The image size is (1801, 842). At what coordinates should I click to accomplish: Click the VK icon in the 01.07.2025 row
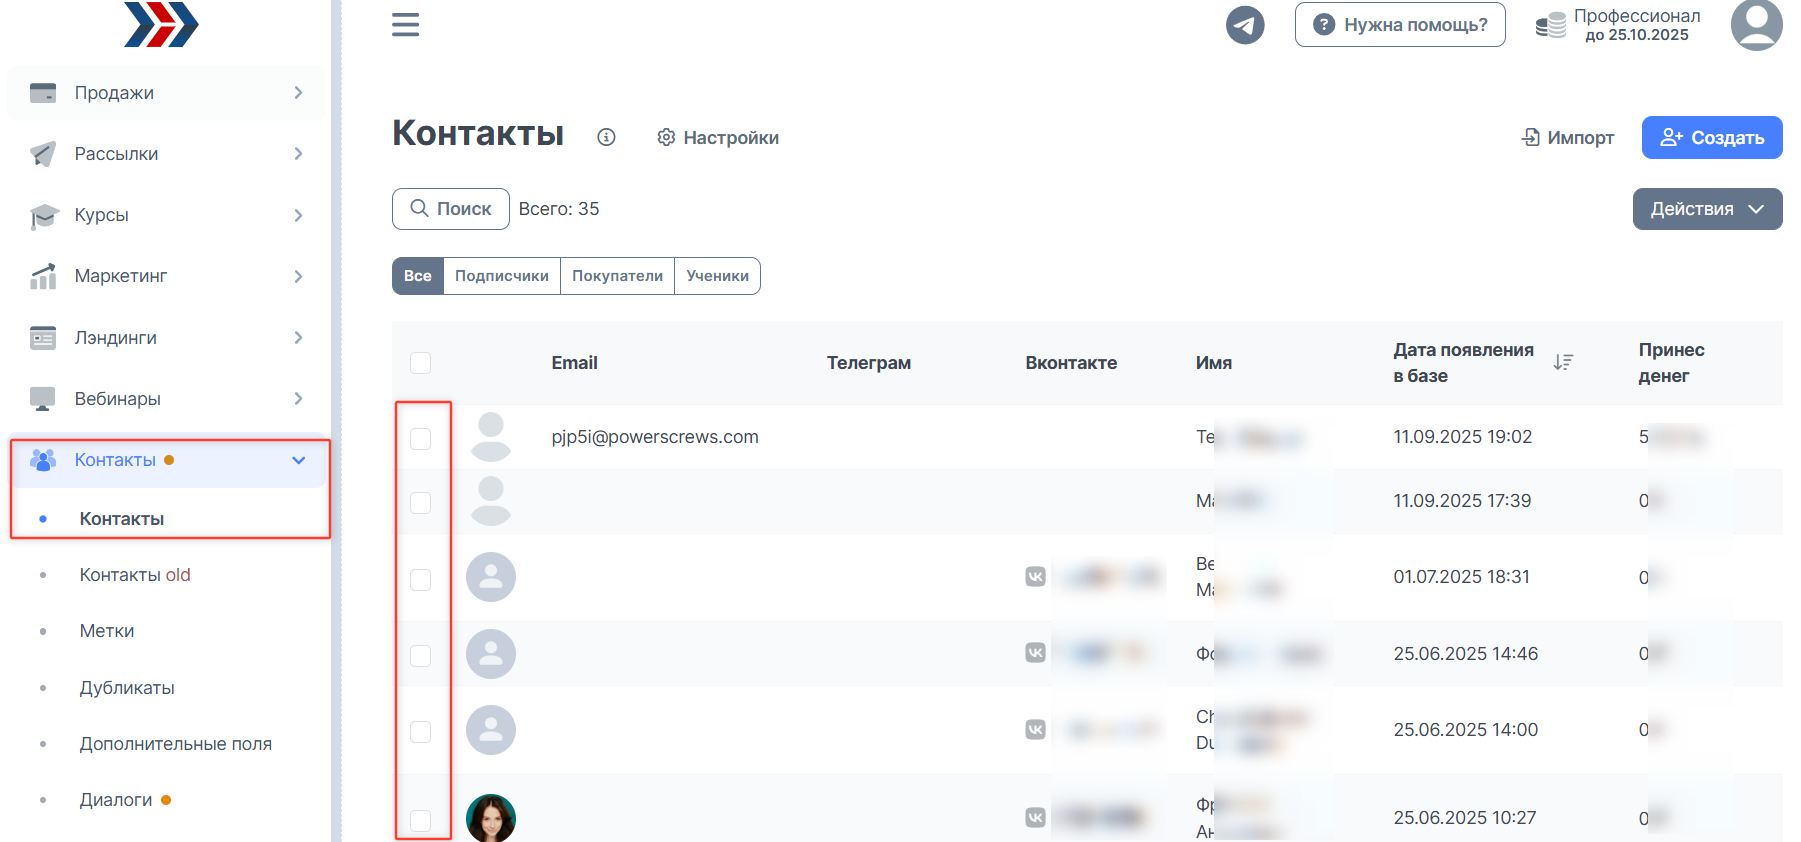pos(1036,577)
